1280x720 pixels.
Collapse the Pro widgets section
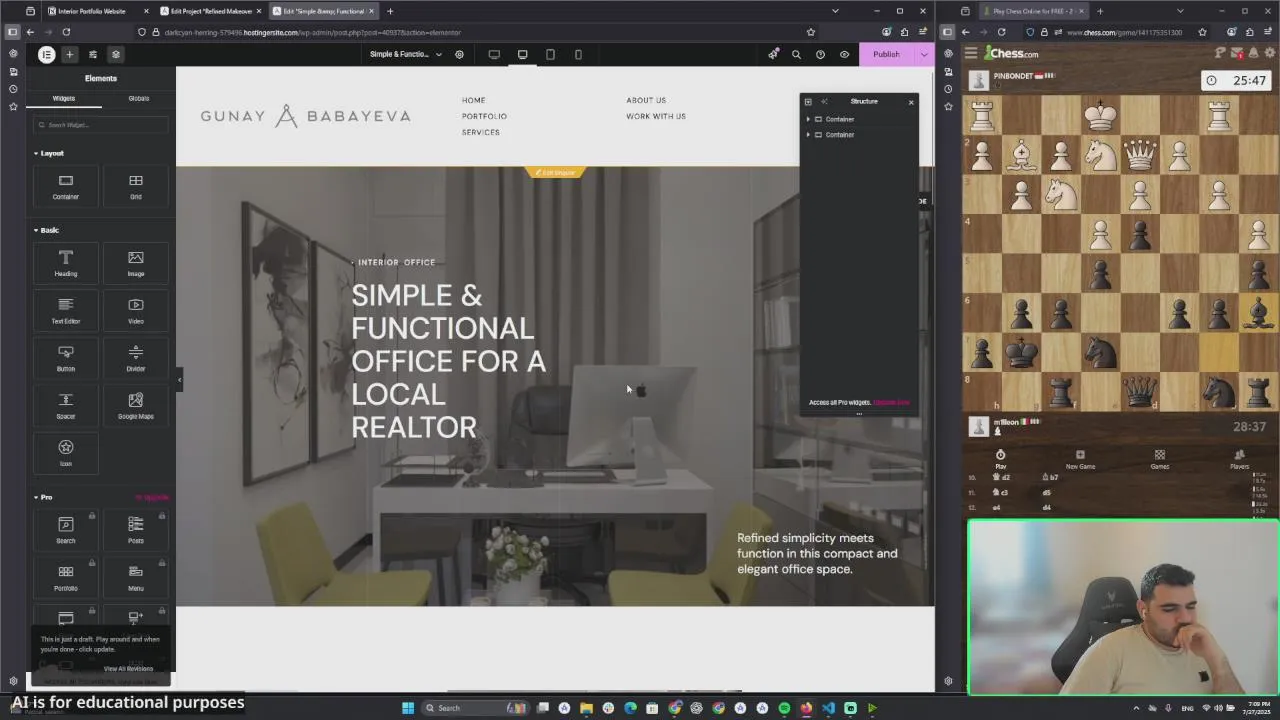pyautogui.click(x=43, y=497)
